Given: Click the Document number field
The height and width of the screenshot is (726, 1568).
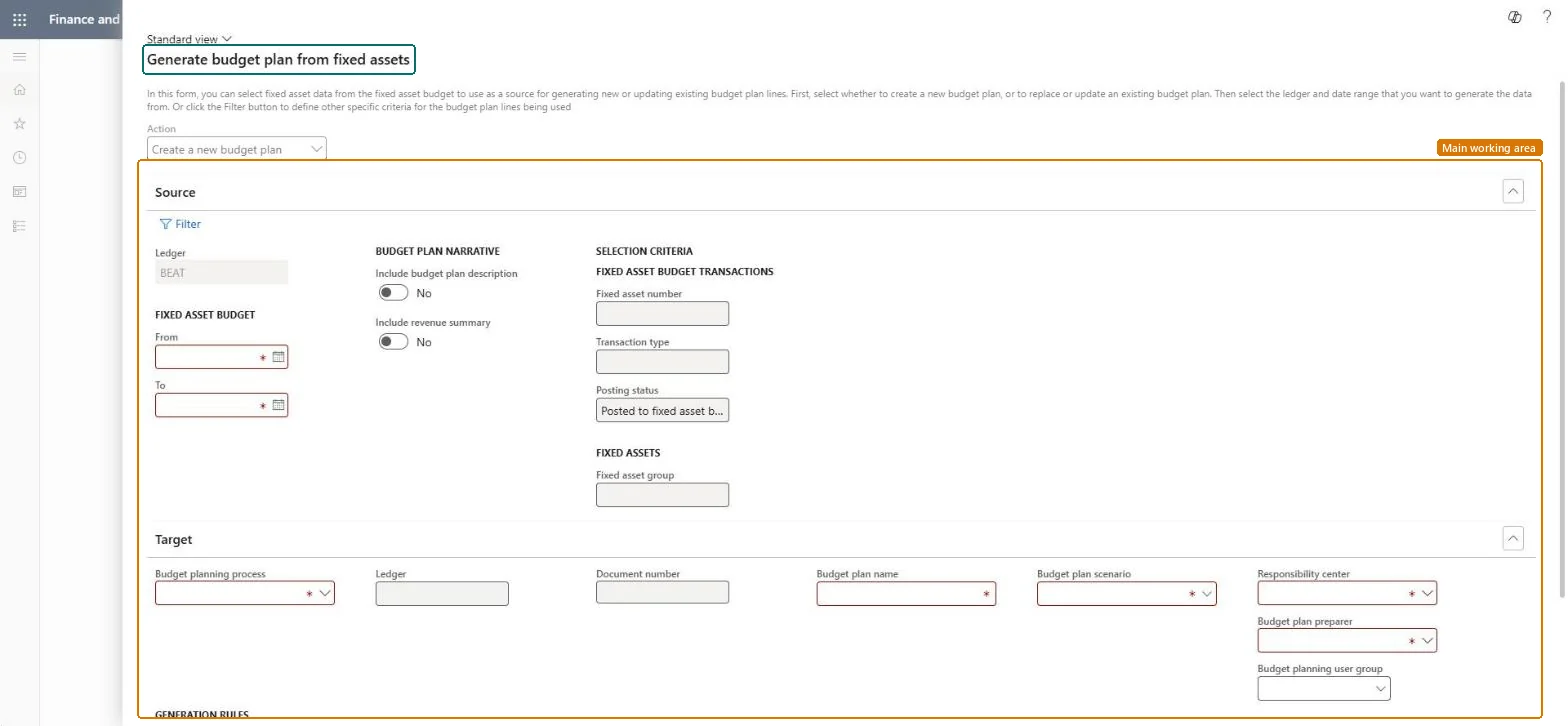Looking at the screenshot, I should pos(662,594).
